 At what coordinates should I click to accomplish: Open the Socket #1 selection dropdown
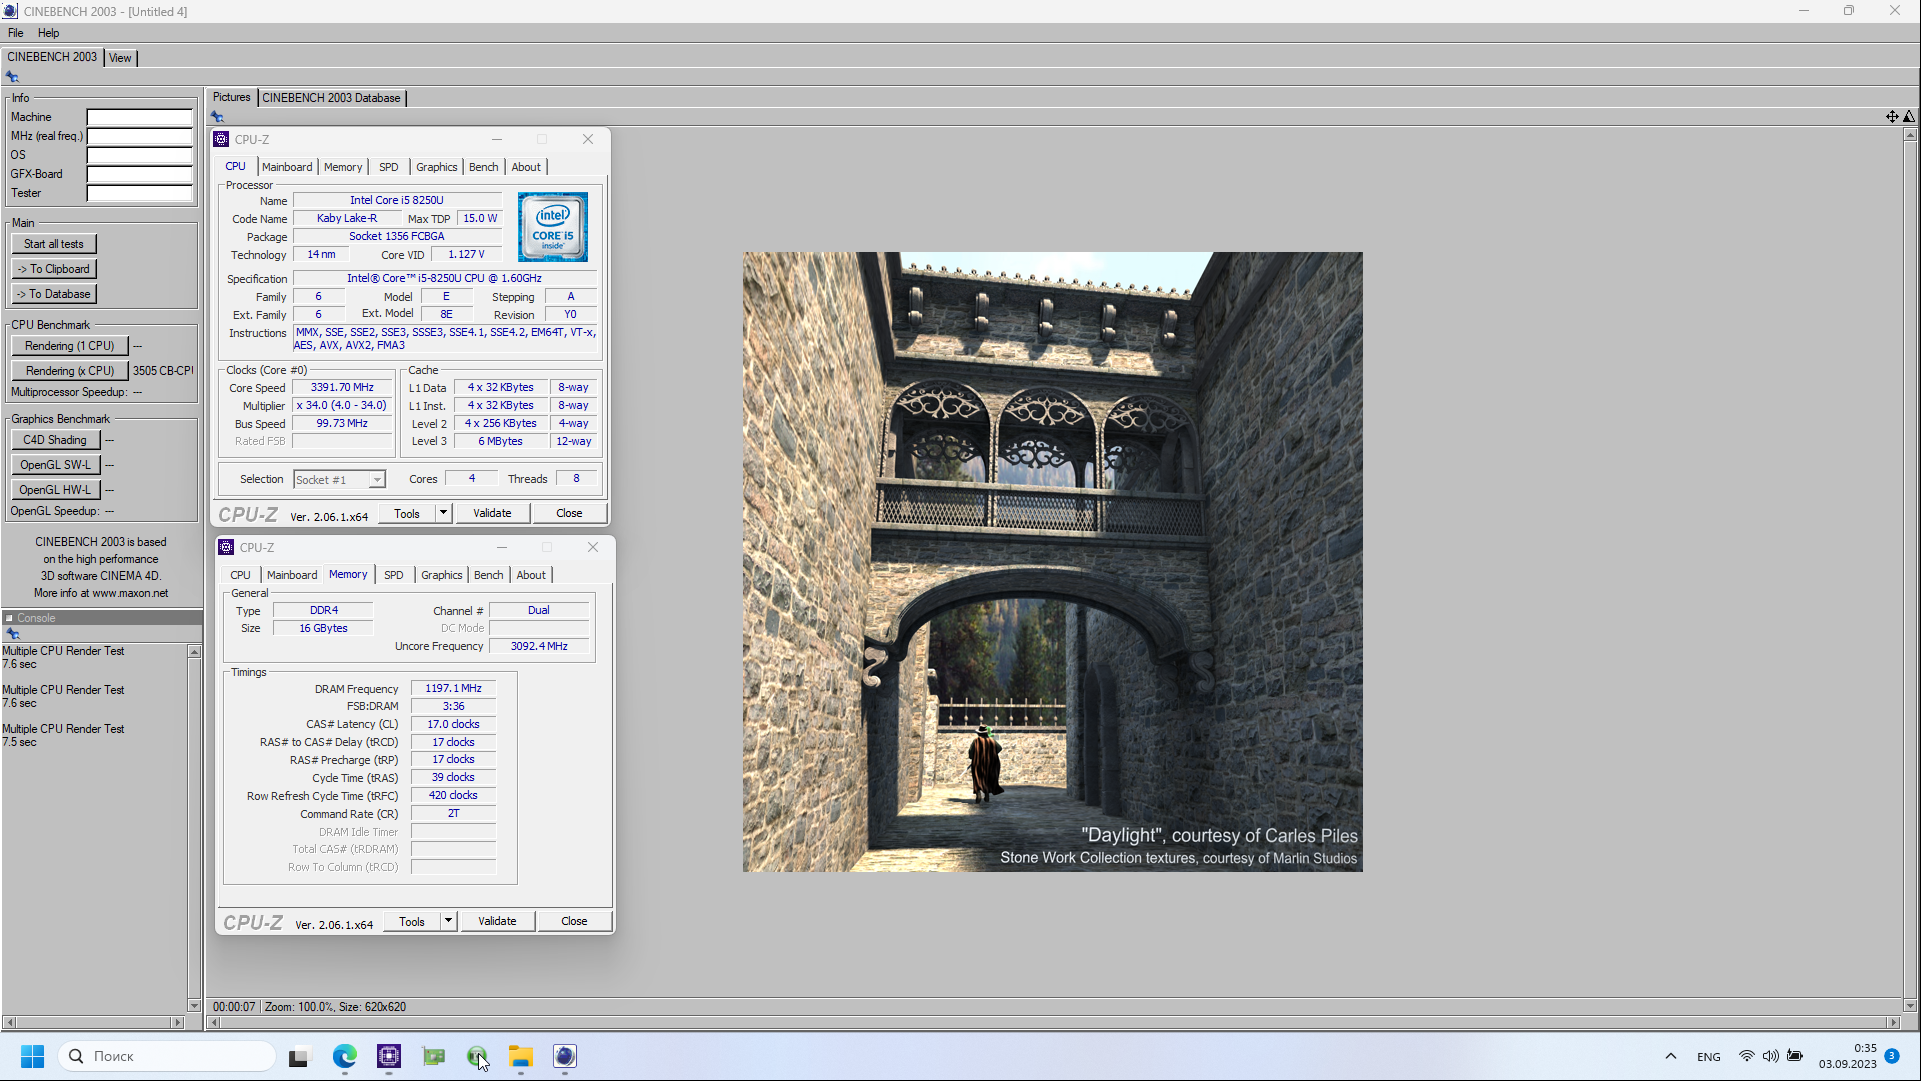click(x=339, y=480)
